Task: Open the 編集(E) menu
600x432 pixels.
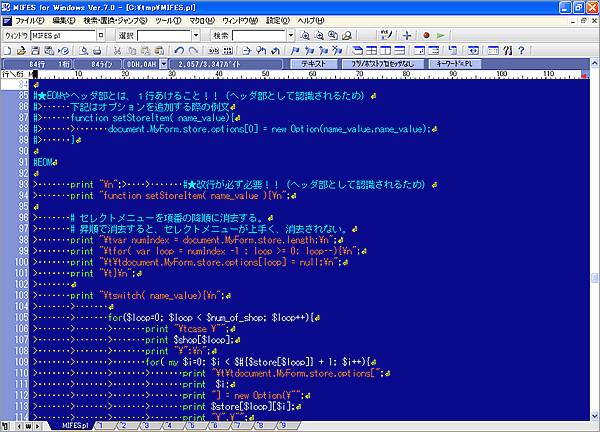Action: [x=64, y=21]
